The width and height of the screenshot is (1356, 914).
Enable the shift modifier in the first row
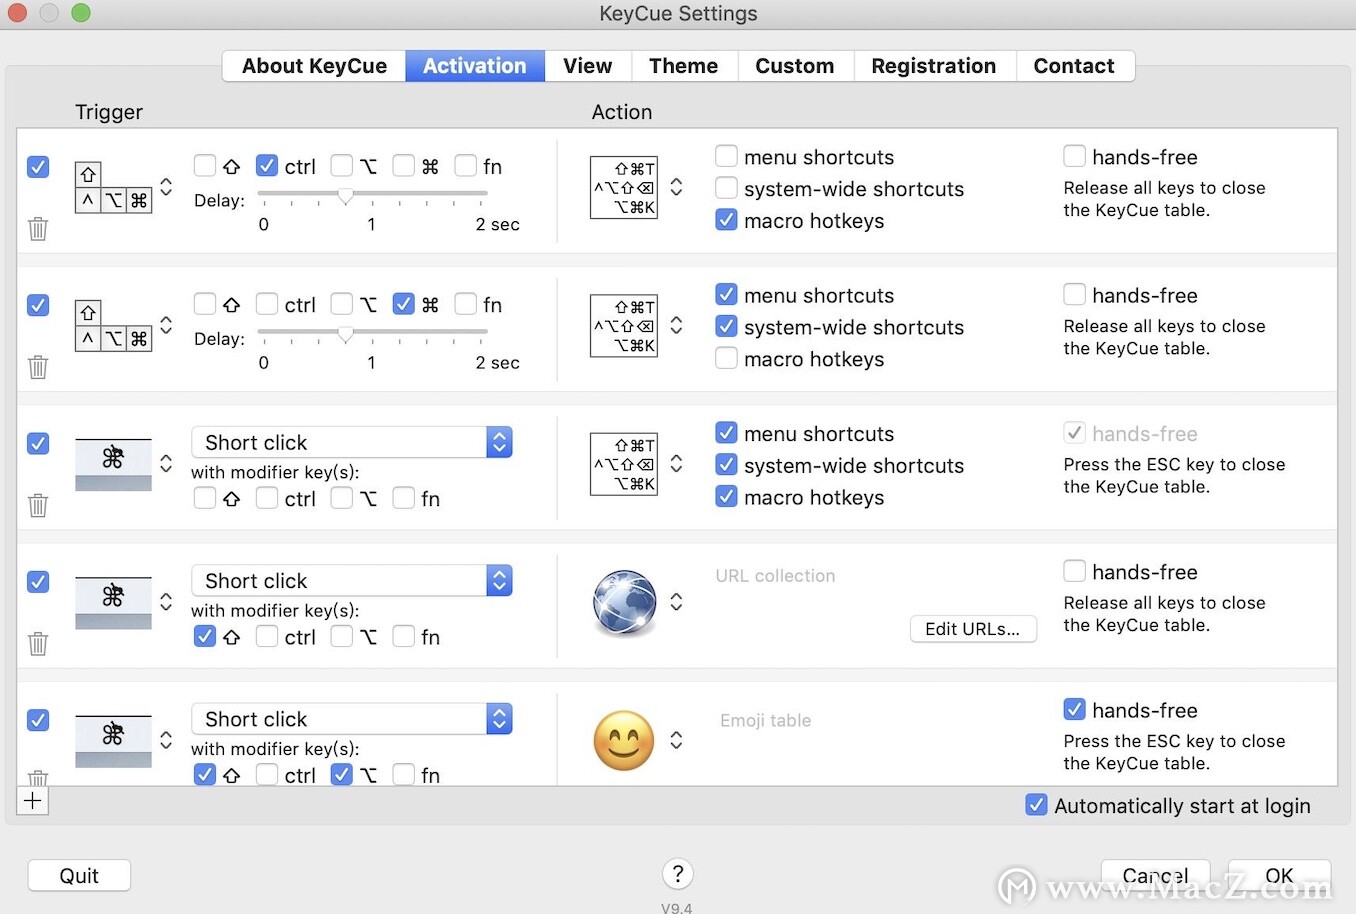[205, 165]
